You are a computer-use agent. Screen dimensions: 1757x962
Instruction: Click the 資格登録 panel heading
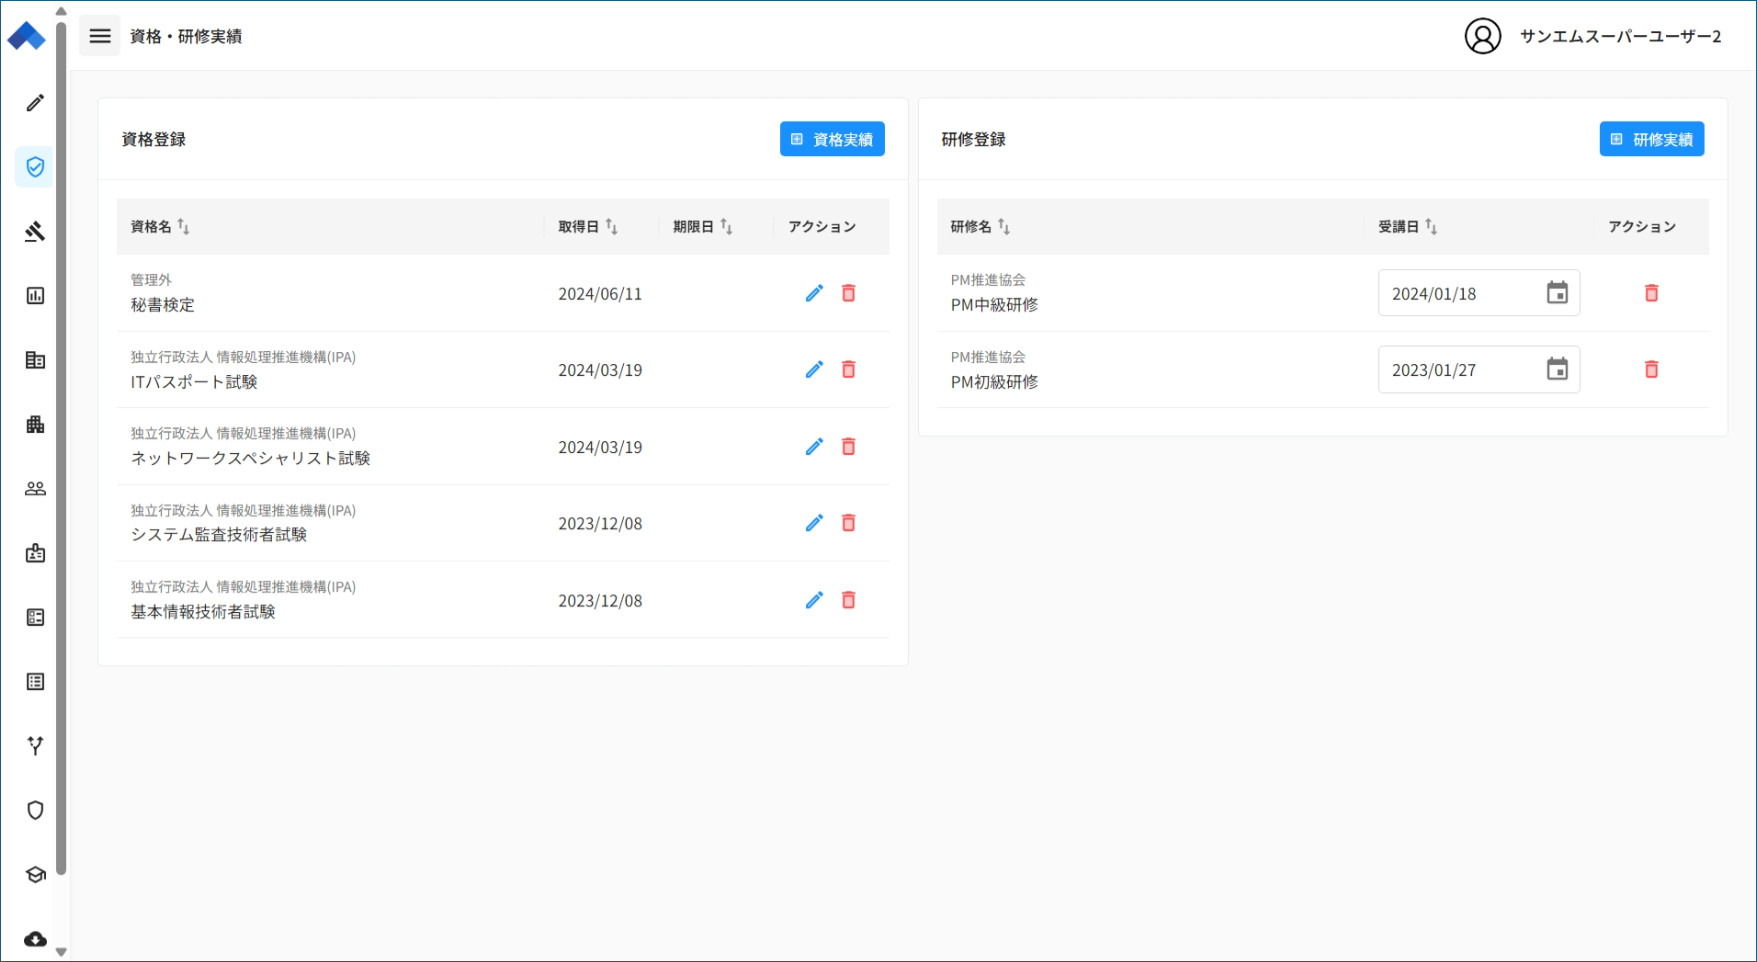point(154,139)
